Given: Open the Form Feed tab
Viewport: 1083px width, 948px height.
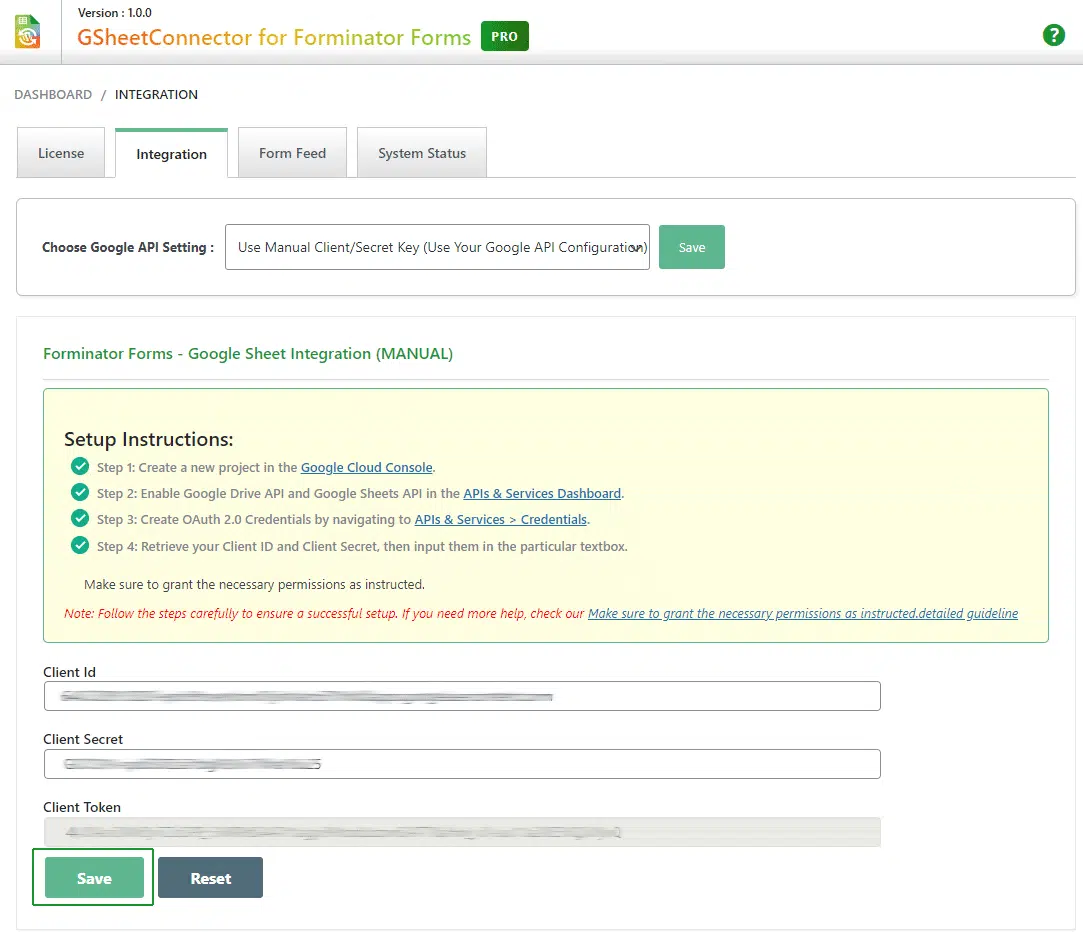Looking at the screenshot, I should 292,153.
